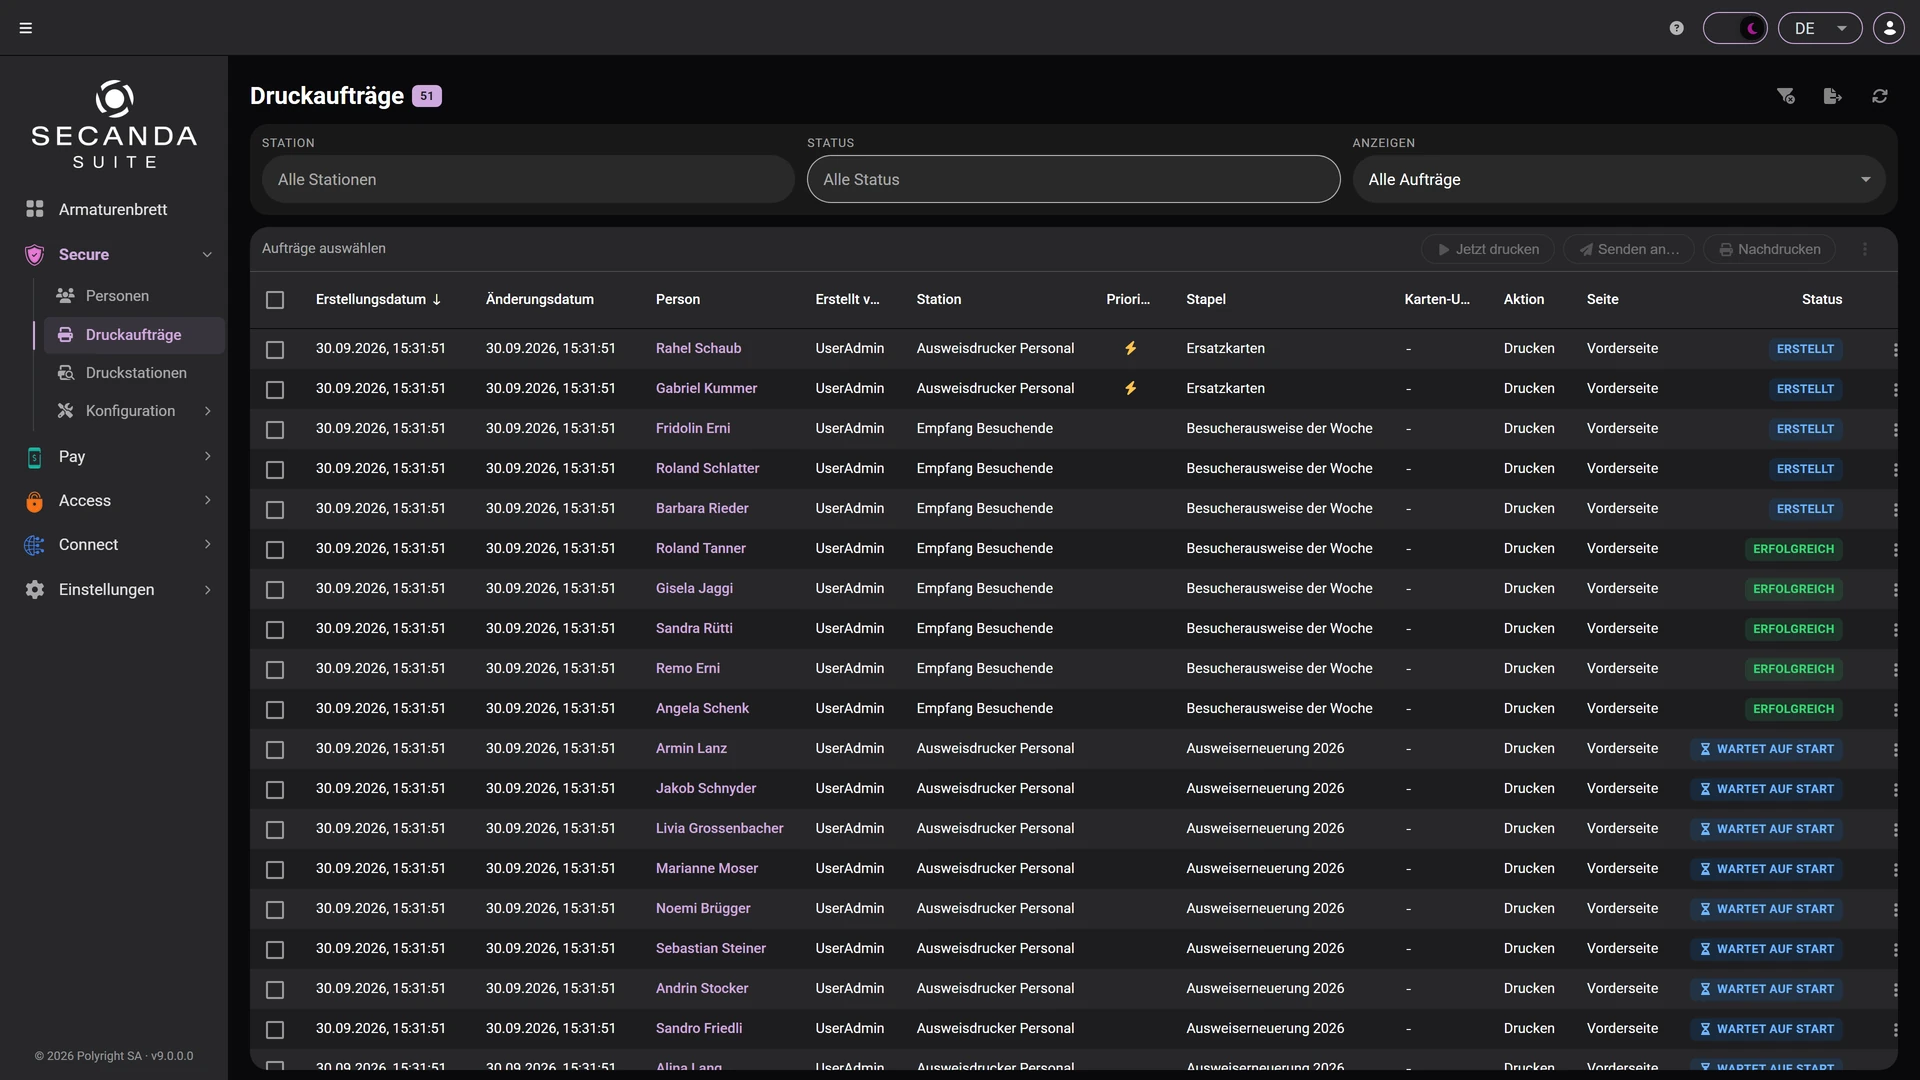Select checkbox for Roland Tanner row
The height and width of the screenshot is (1080, 1920).
point(275,550)
